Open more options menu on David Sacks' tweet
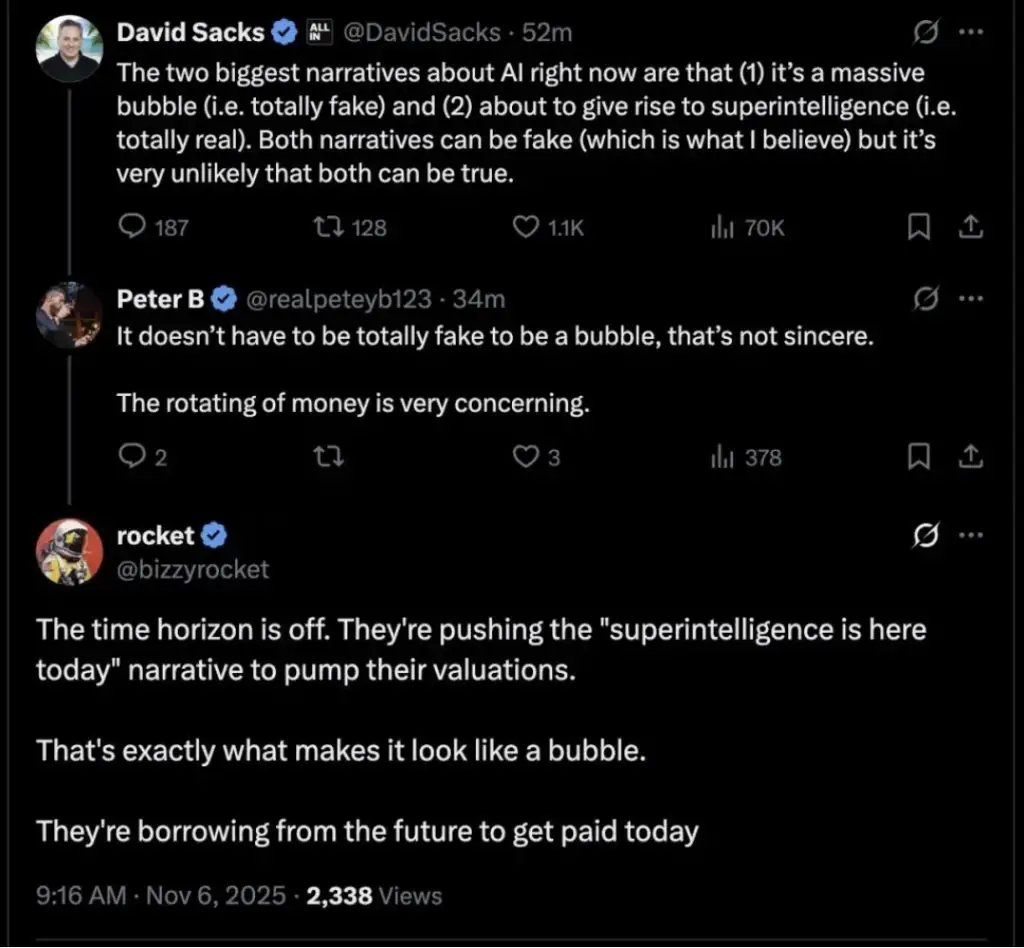The image size is (1024, 948). 971,33
